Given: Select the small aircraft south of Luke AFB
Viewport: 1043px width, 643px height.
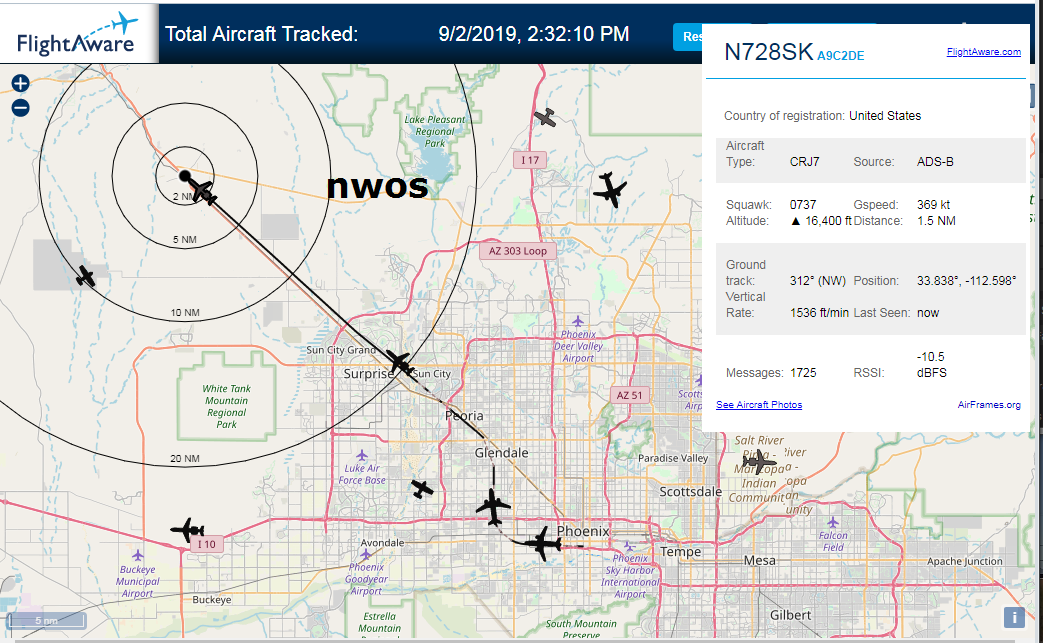Looking at the screenshot, I should 422,489.
